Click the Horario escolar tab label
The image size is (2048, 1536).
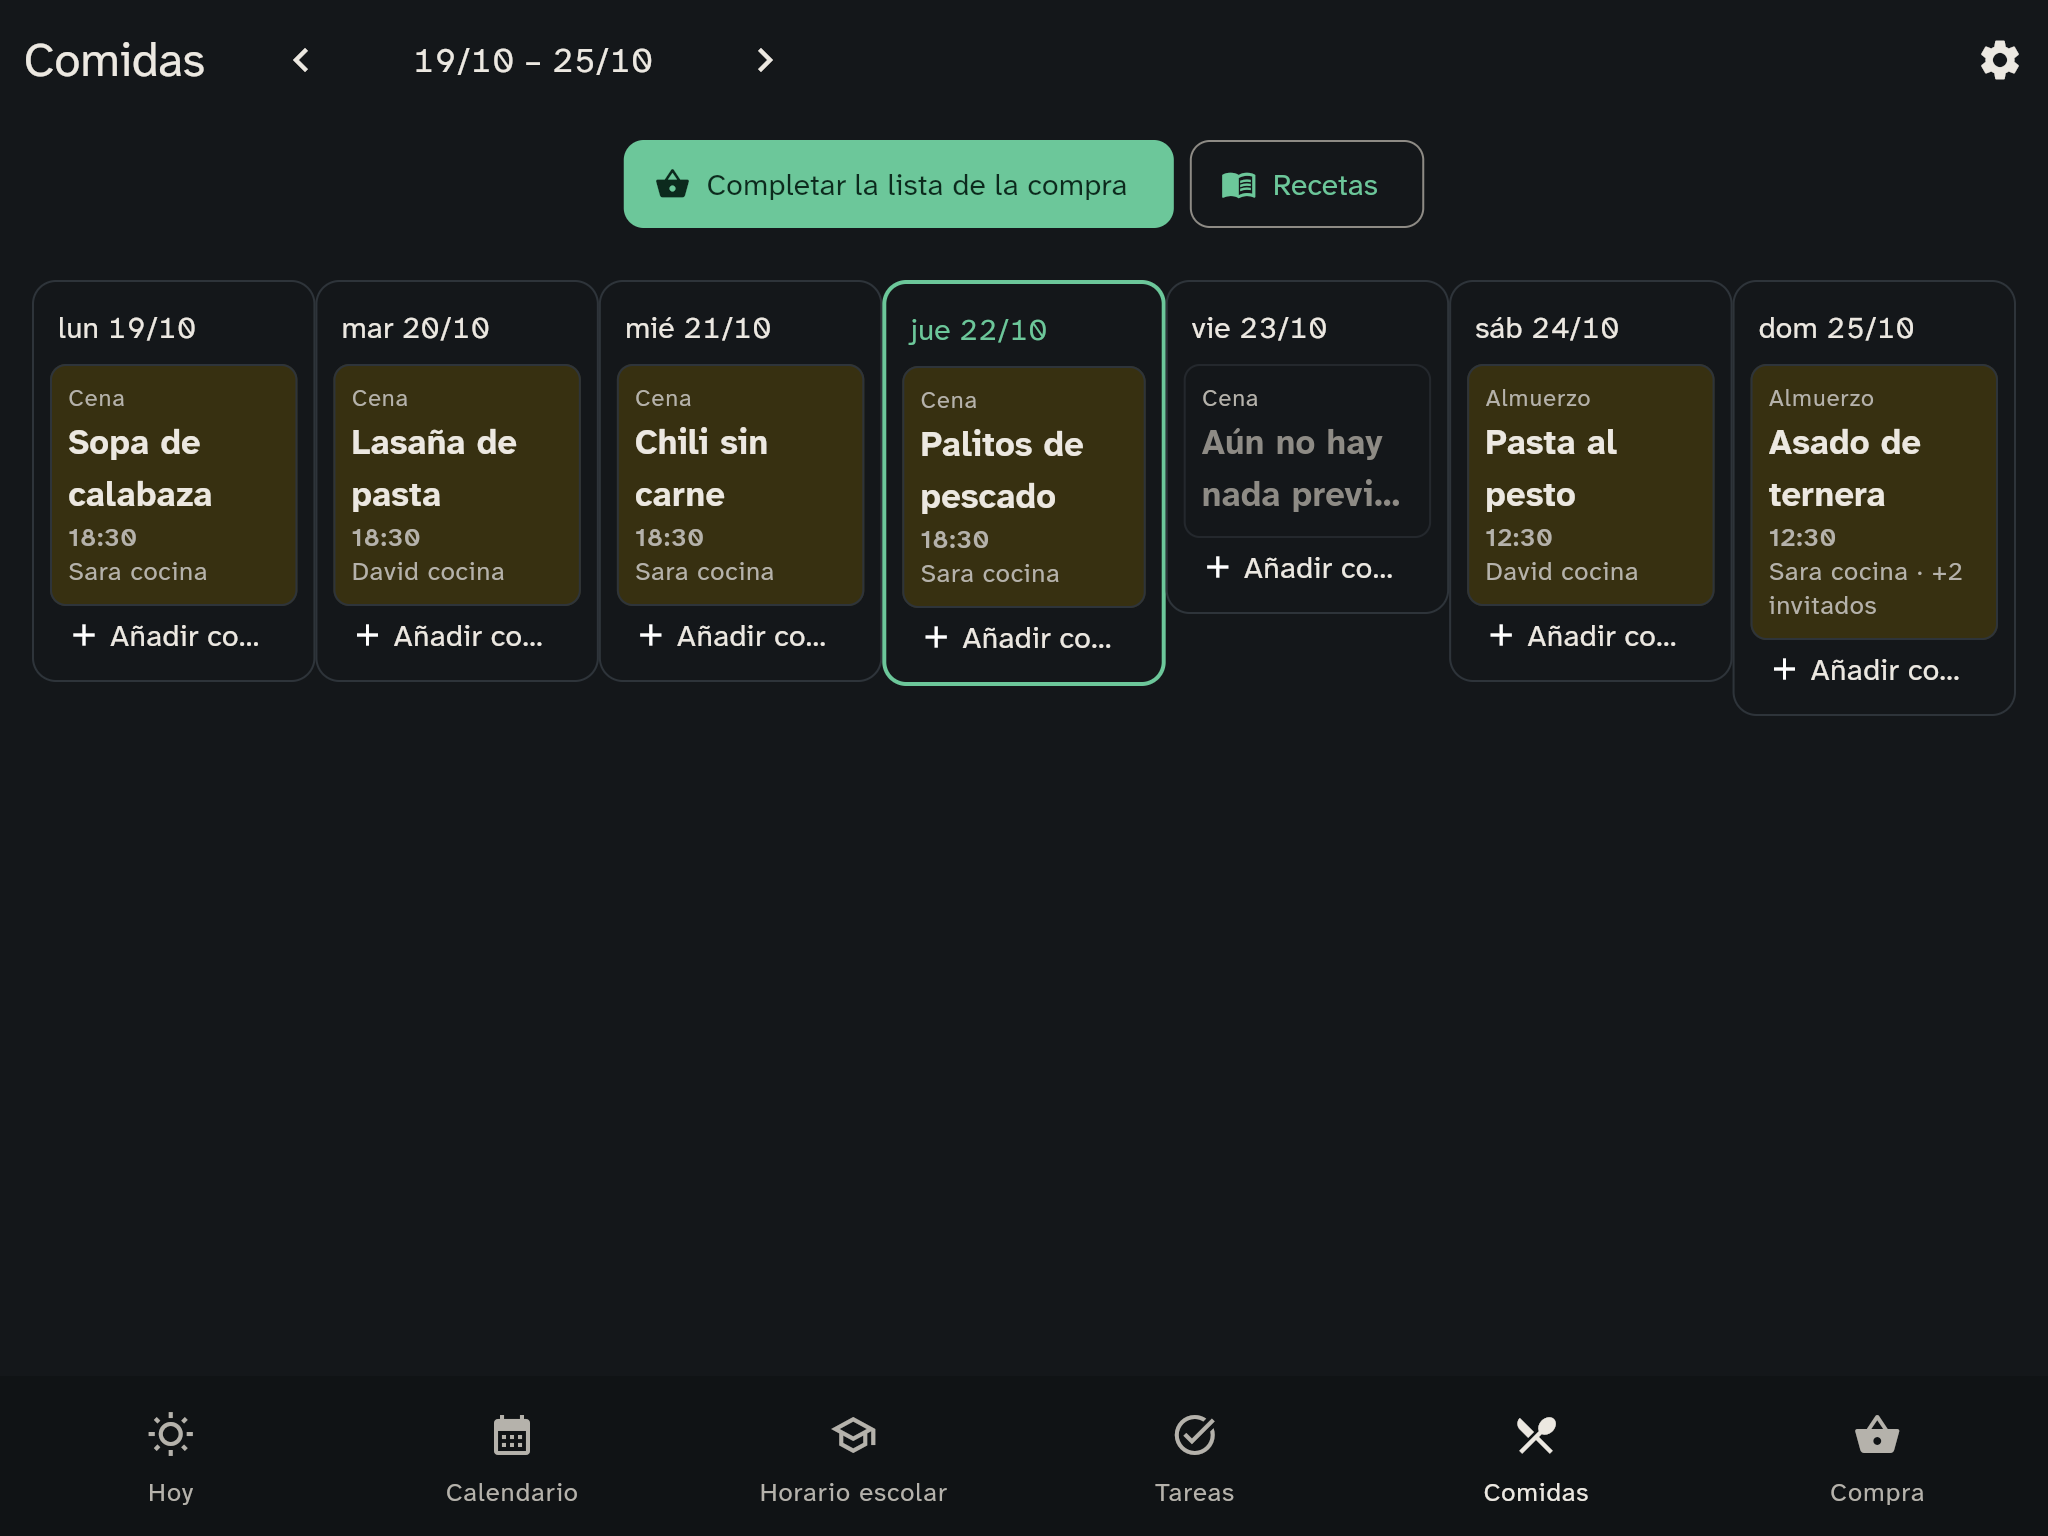point(853,1492)
